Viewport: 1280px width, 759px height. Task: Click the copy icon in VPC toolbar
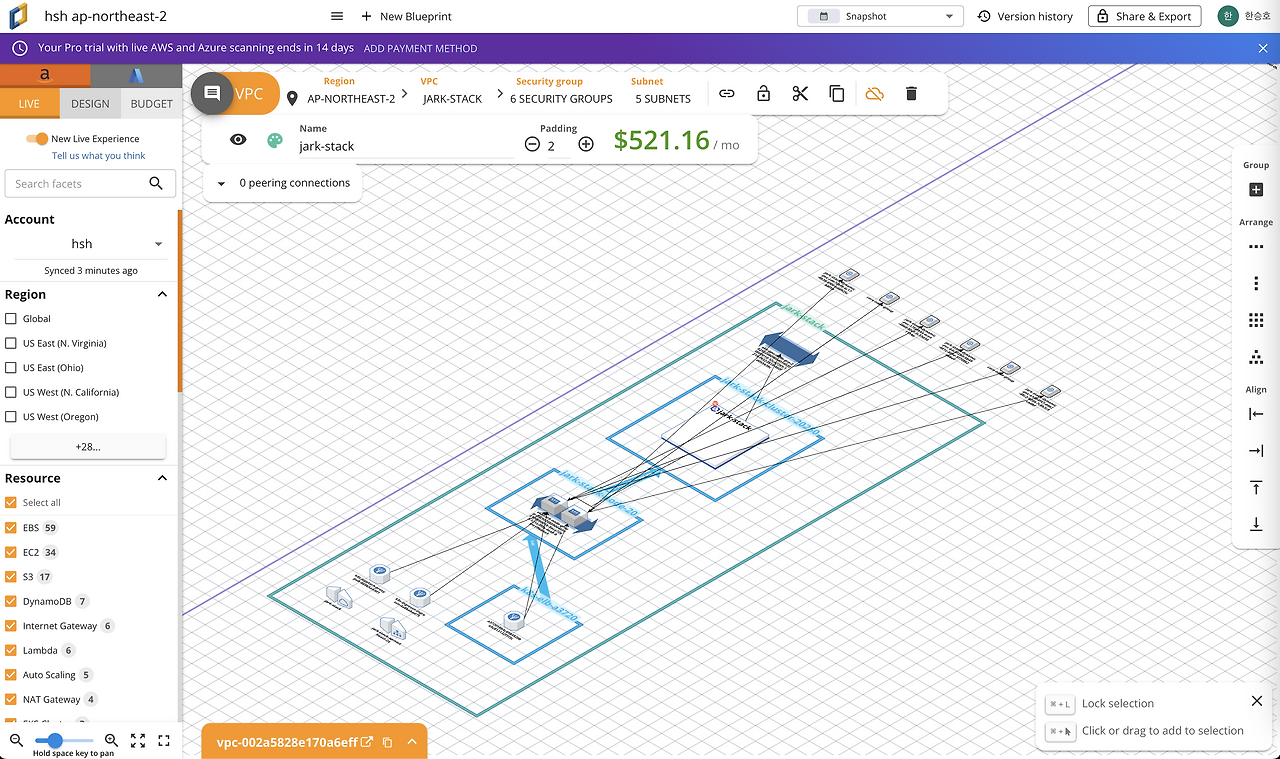click(837, 93)
